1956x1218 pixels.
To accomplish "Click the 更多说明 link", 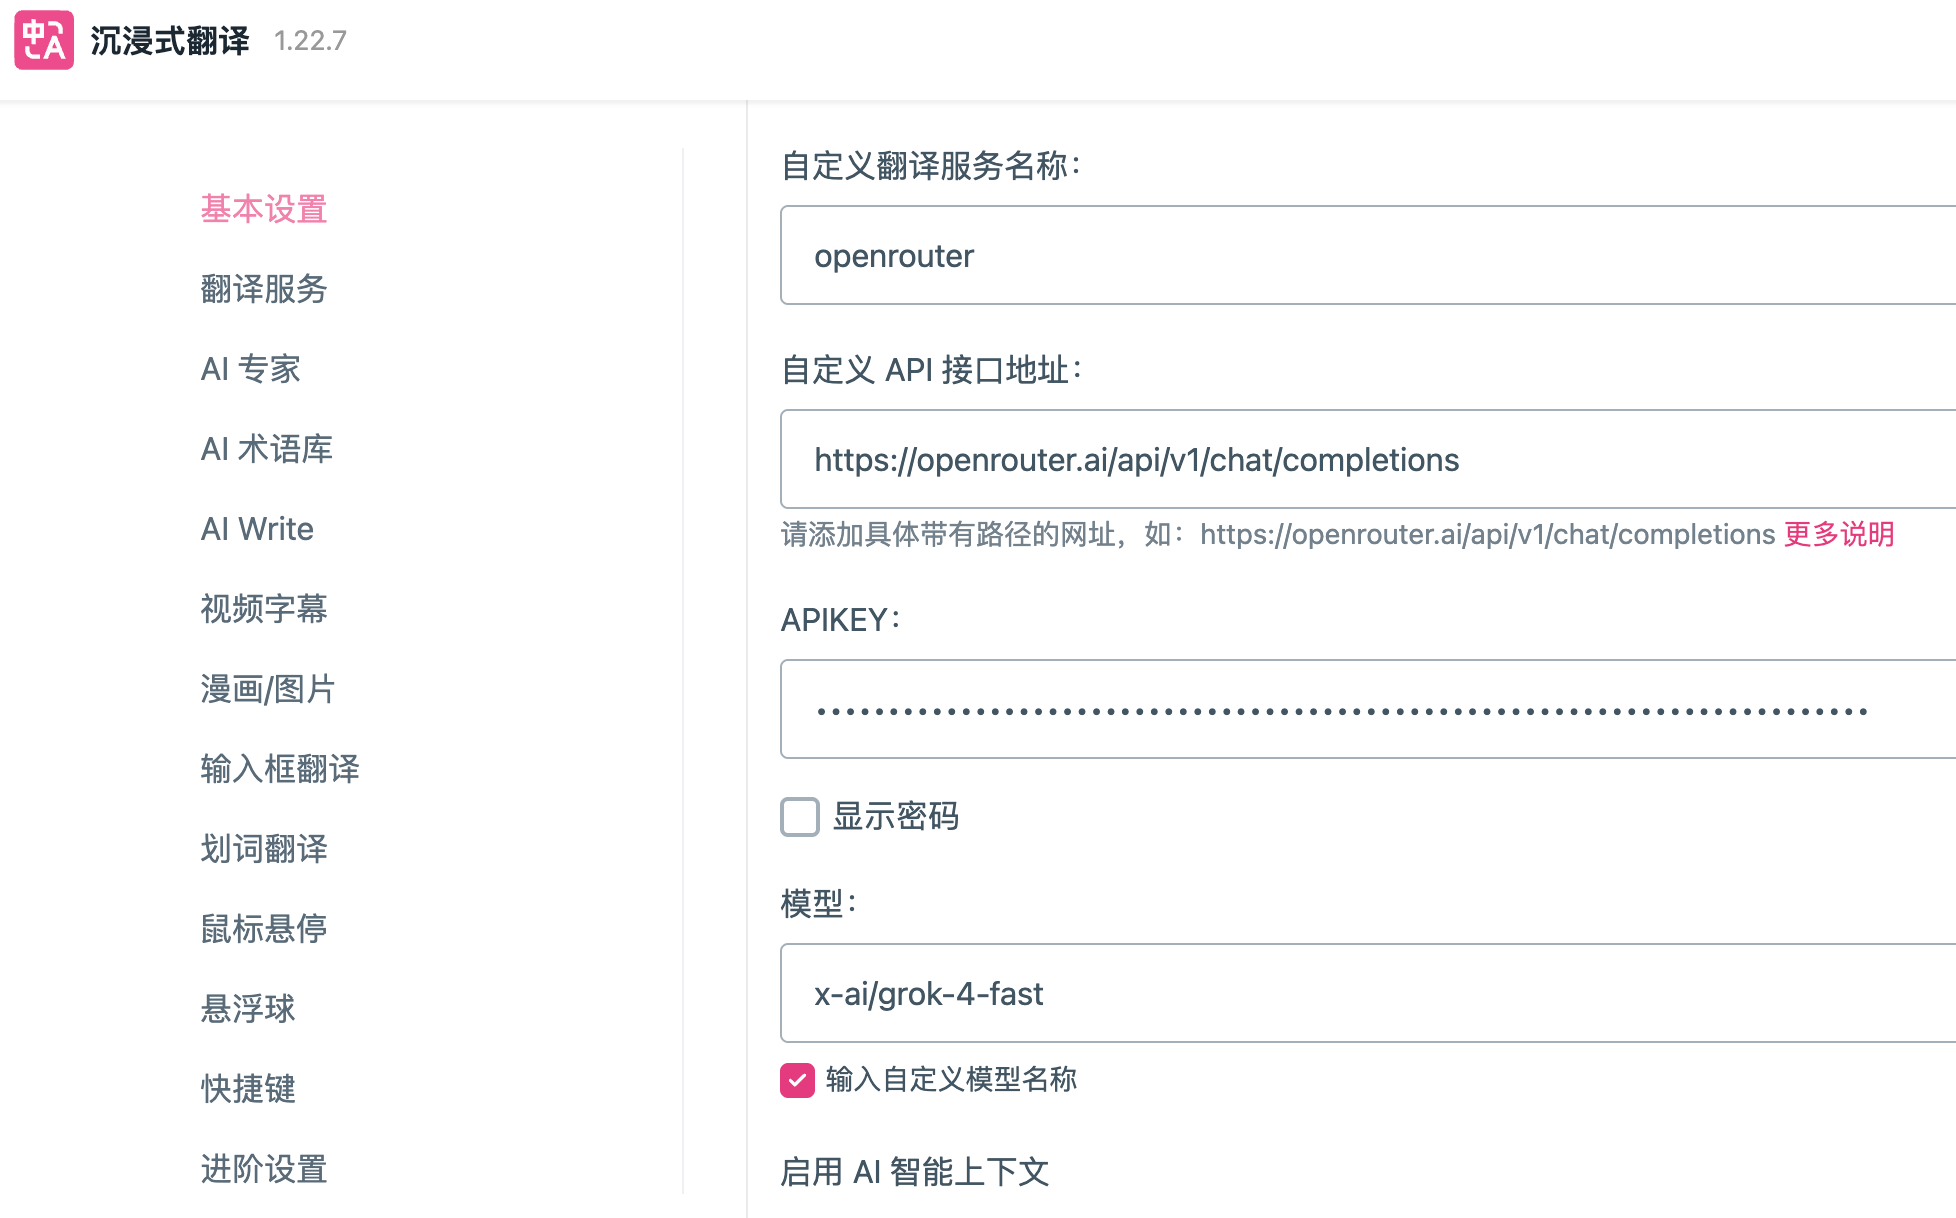I will click(x=1839, y=534).
